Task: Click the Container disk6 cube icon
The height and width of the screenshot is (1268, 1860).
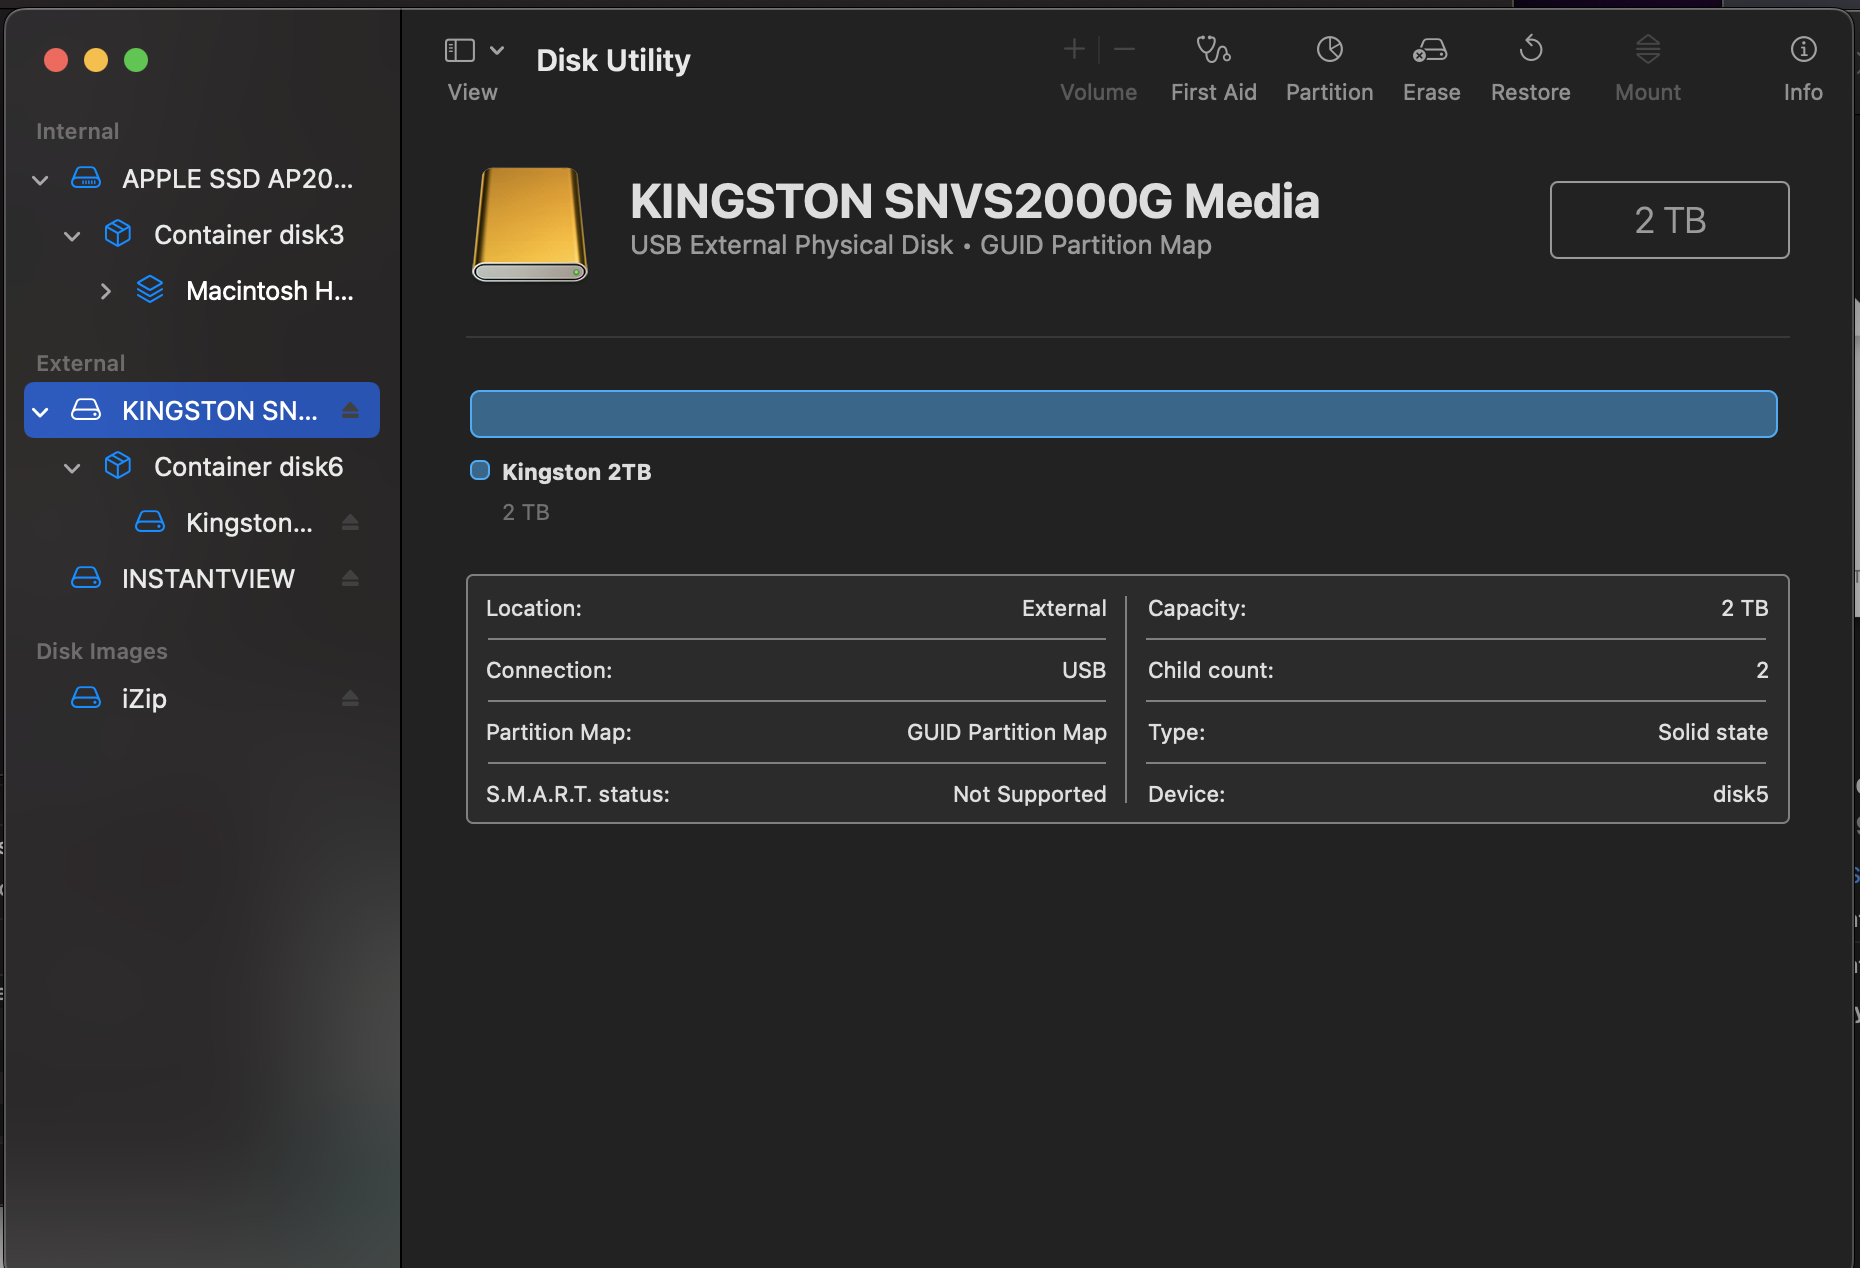Action: (x=118, y=467)
